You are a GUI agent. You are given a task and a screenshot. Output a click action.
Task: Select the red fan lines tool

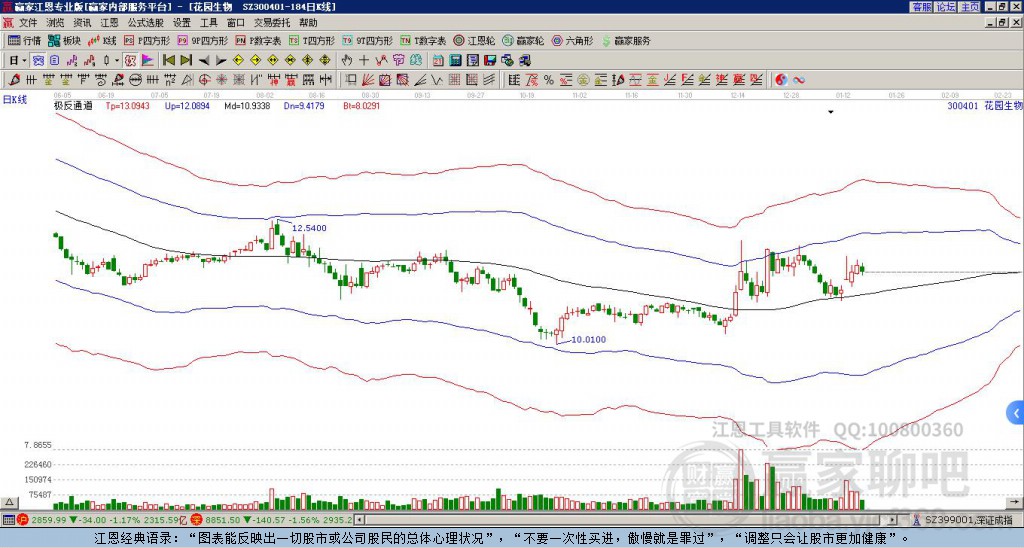368,80
